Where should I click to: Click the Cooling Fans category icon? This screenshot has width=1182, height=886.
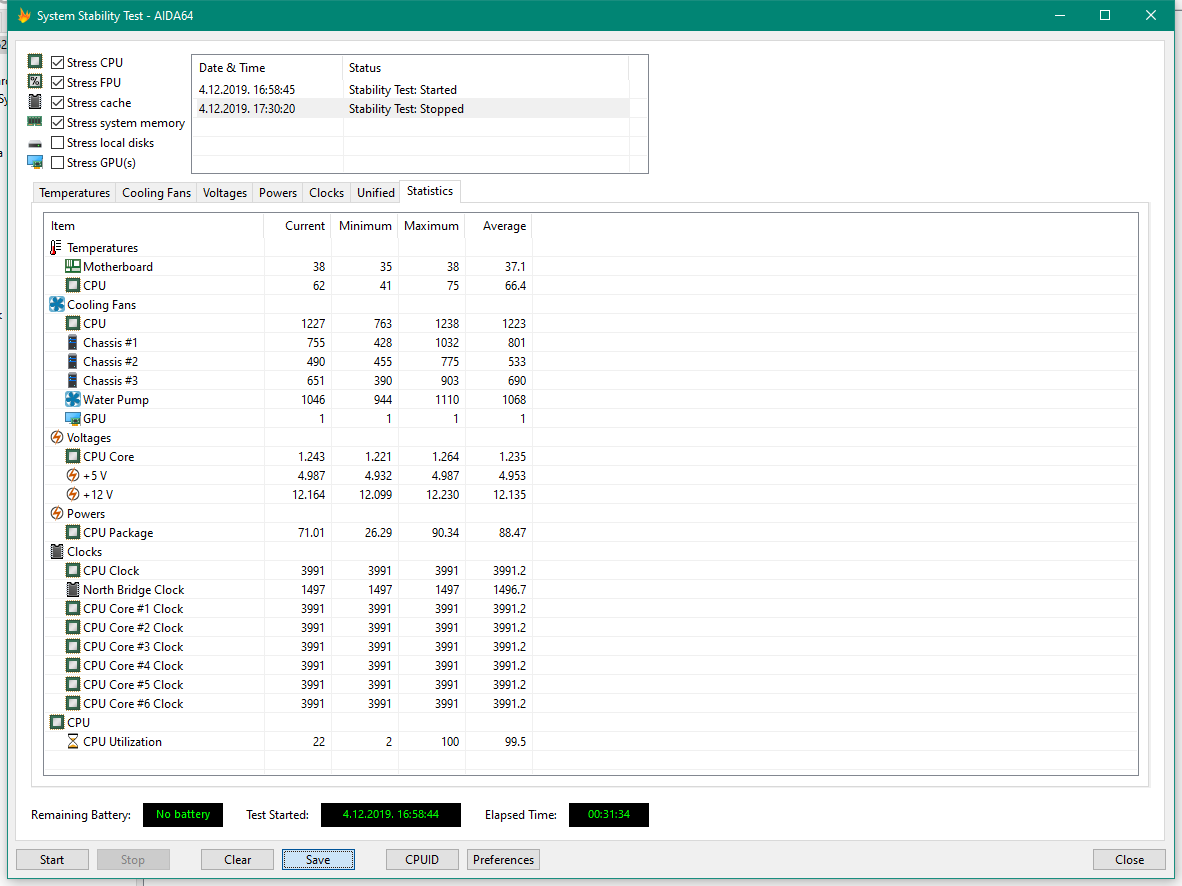coord(57,305)
